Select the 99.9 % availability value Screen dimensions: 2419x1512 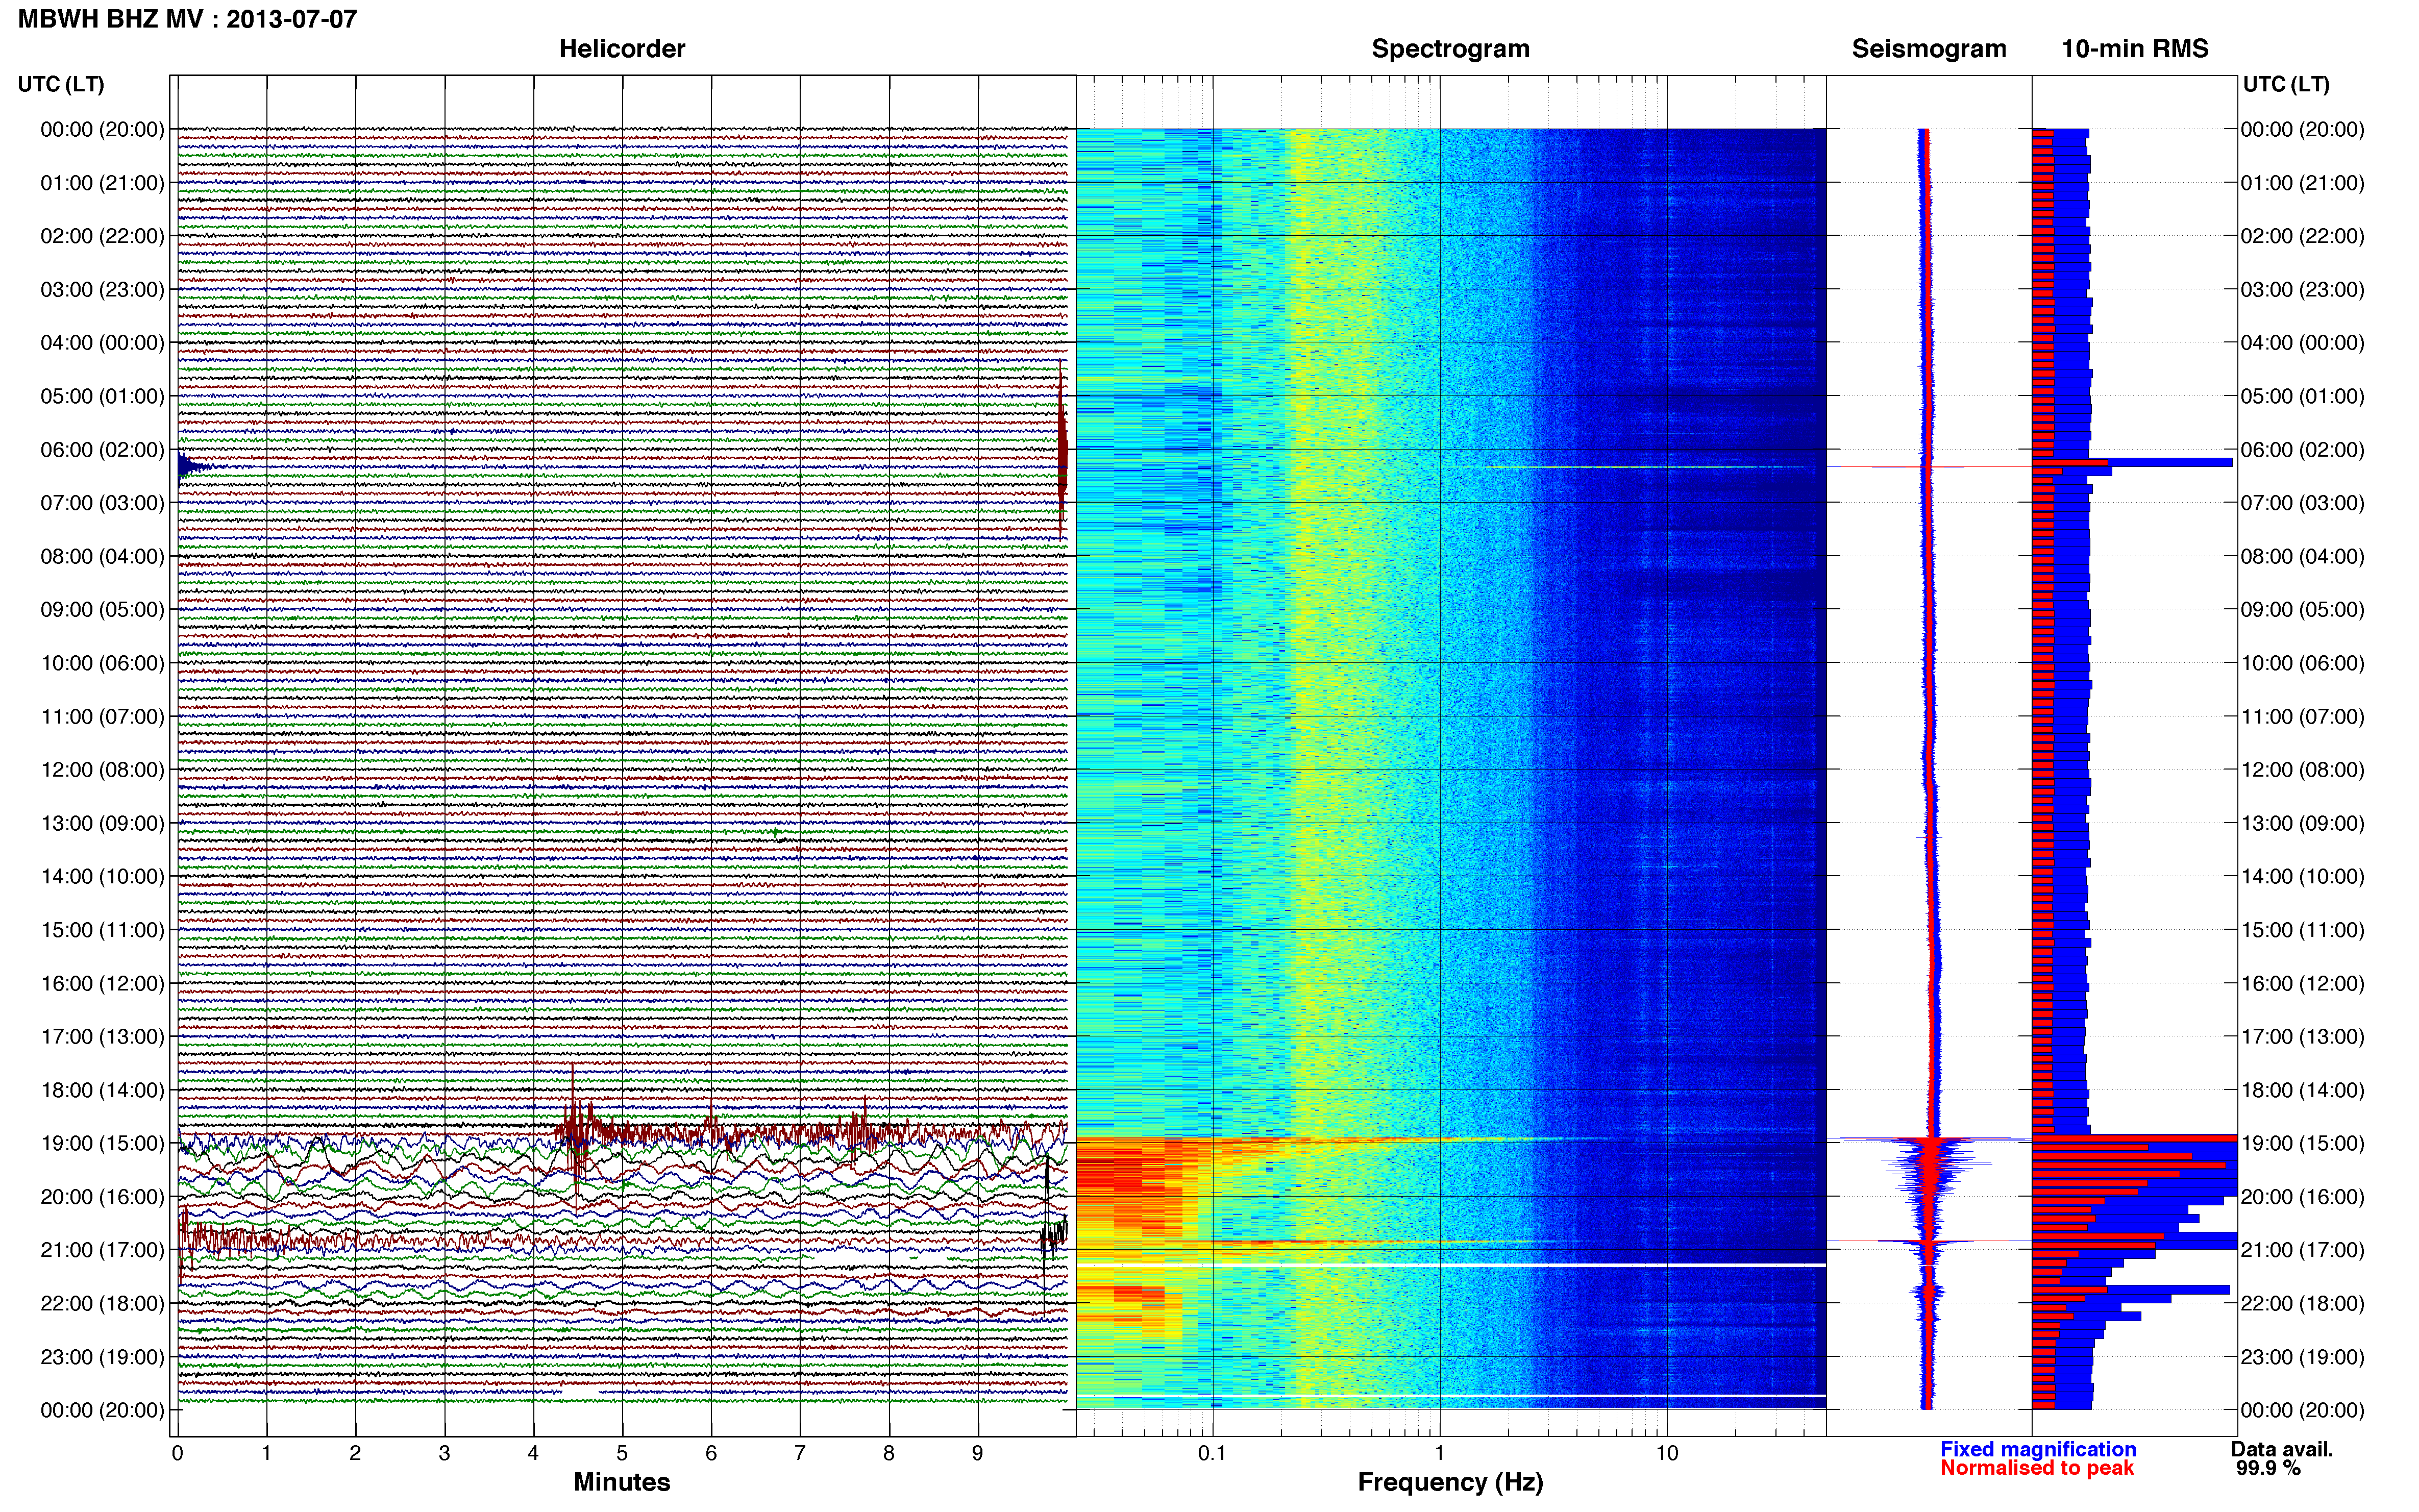click(x=2268, y=1468)
